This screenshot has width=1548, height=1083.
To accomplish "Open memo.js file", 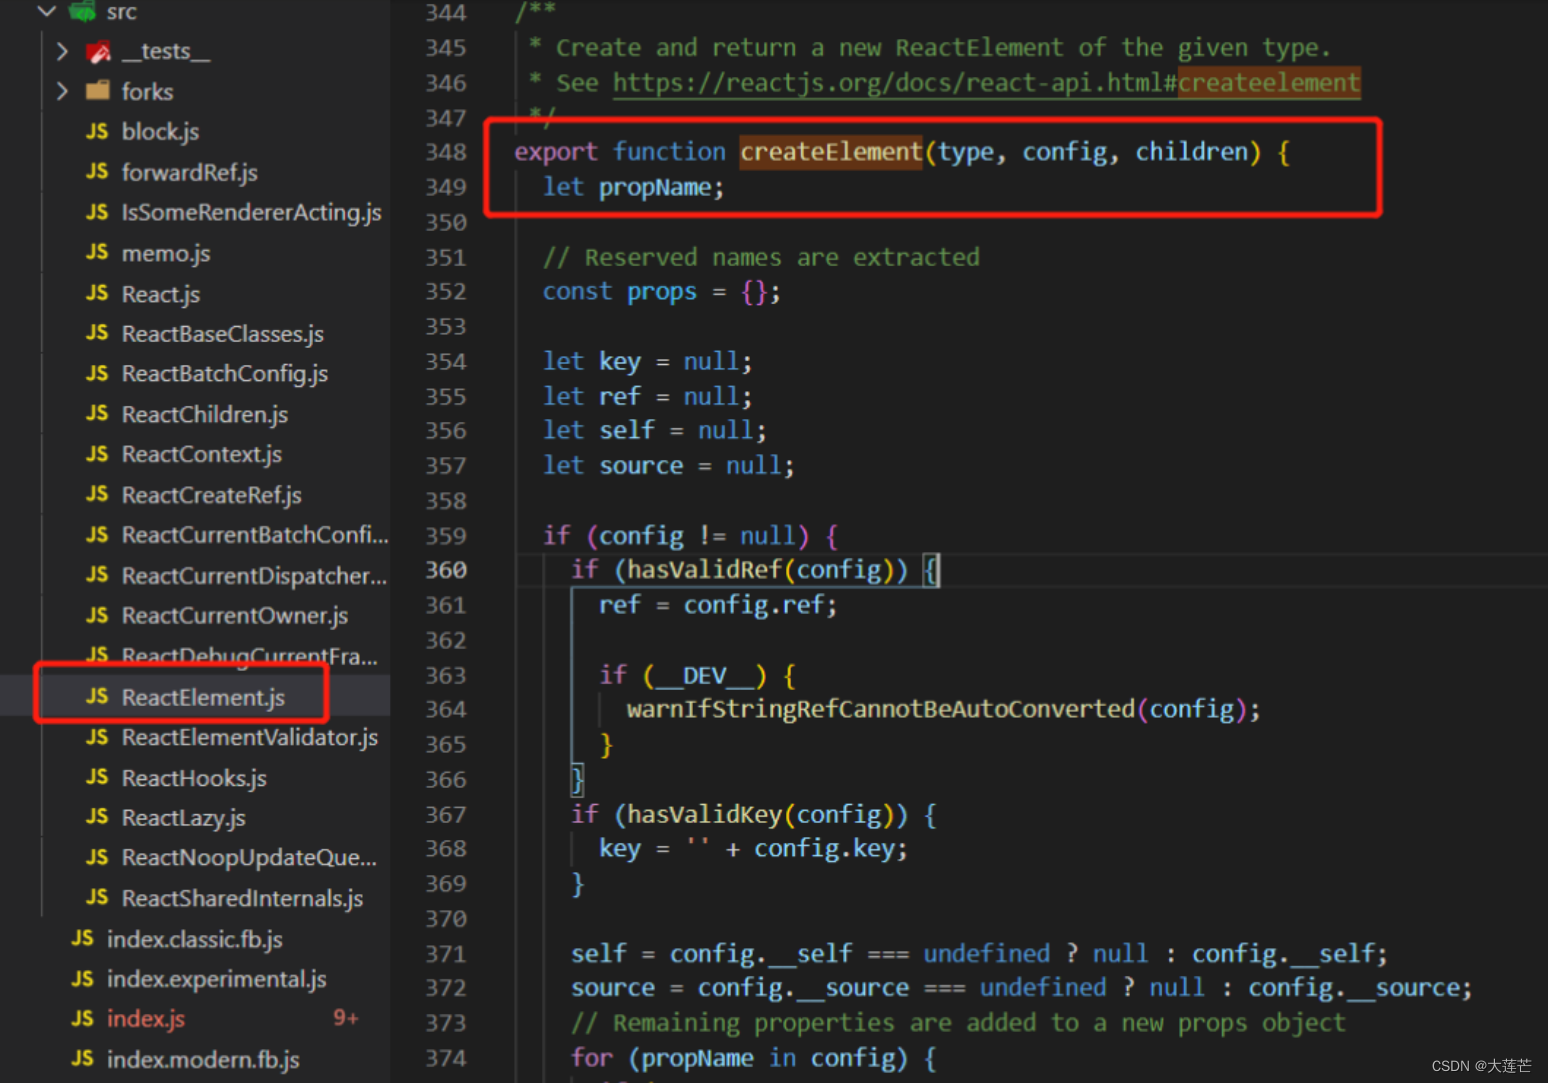I will 166,253.
